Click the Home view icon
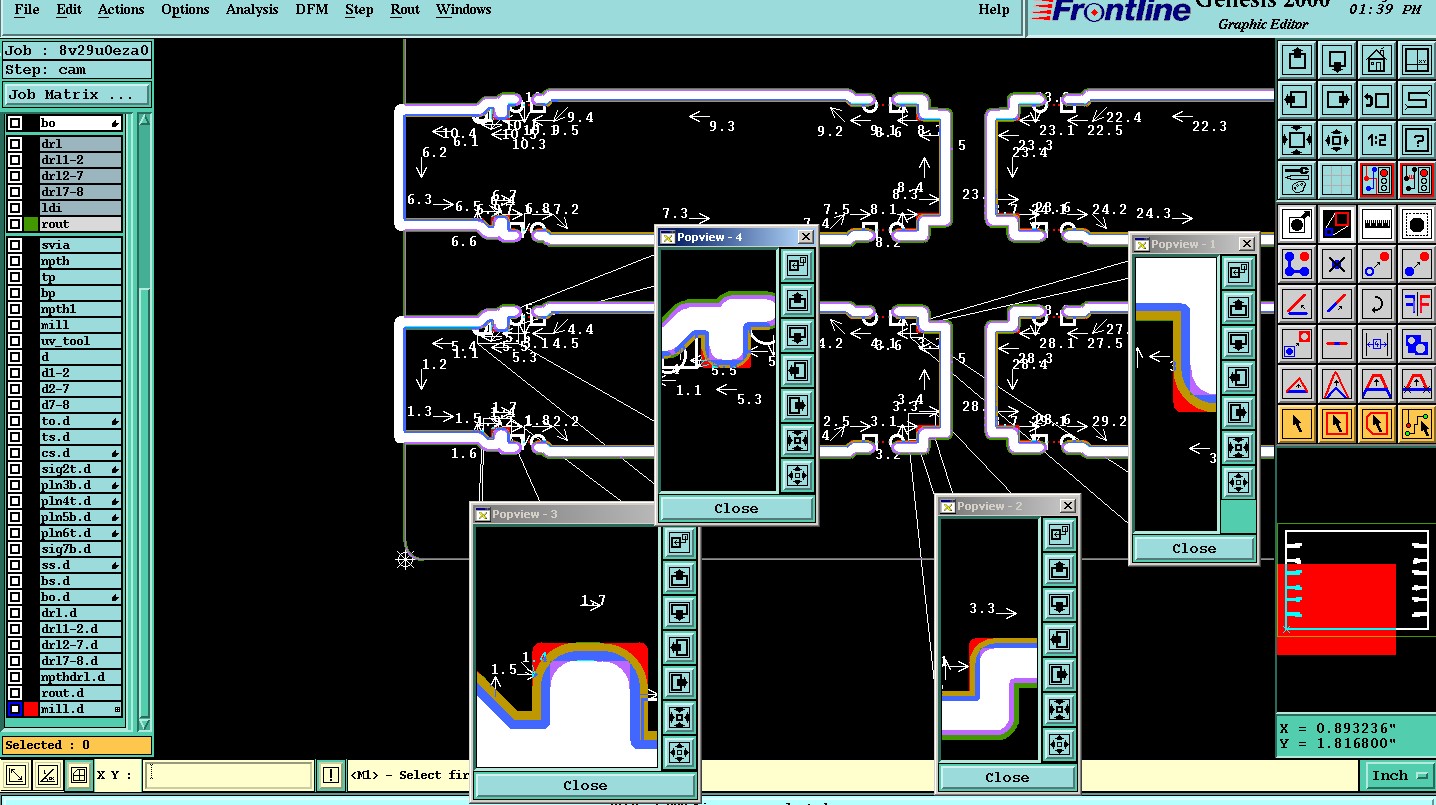This screenshot has width=1436, height=805. [x=1377, y=59]
